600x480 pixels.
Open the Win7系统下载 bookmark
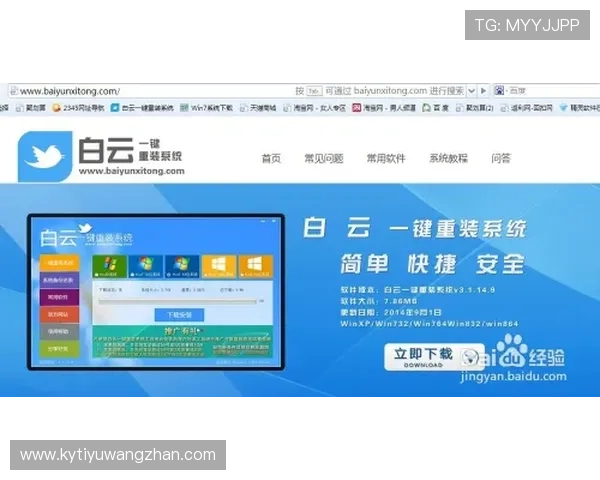(206, 108)
